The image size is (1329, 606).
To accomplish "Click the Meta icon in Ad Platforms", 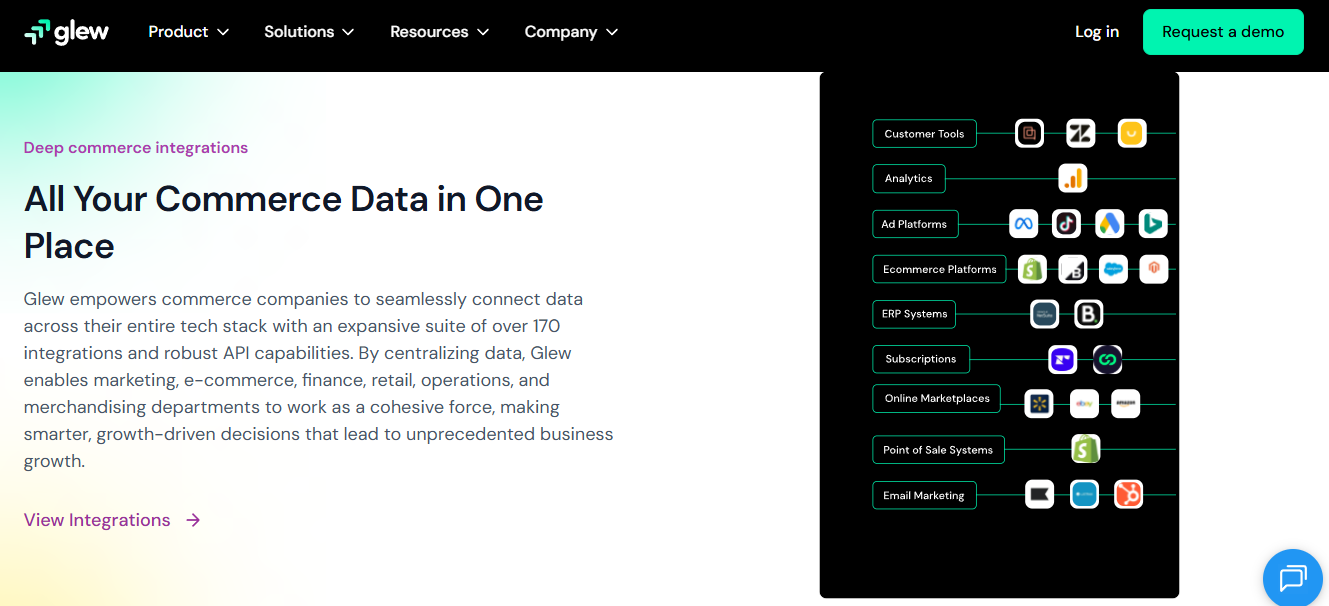I will (x=1023, y=223).
